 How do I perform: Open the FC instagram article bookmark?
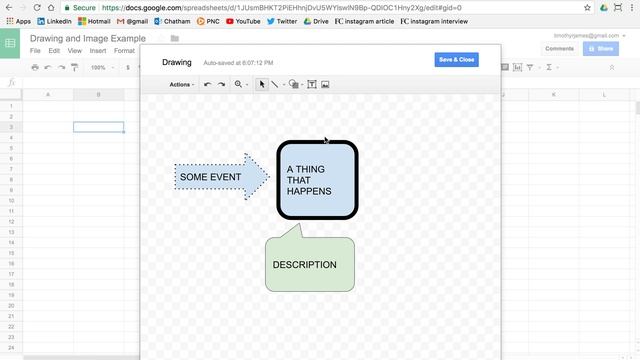(x=364, y=21)
